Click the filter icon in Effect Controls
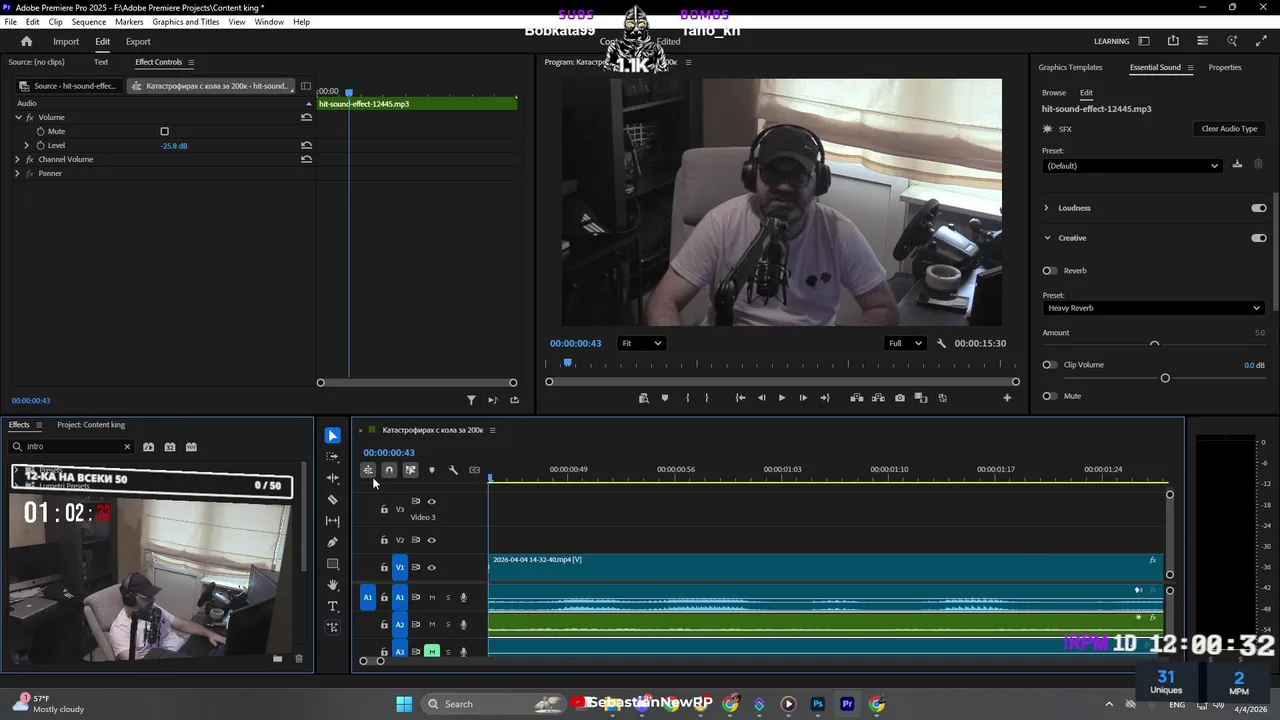 471,400
